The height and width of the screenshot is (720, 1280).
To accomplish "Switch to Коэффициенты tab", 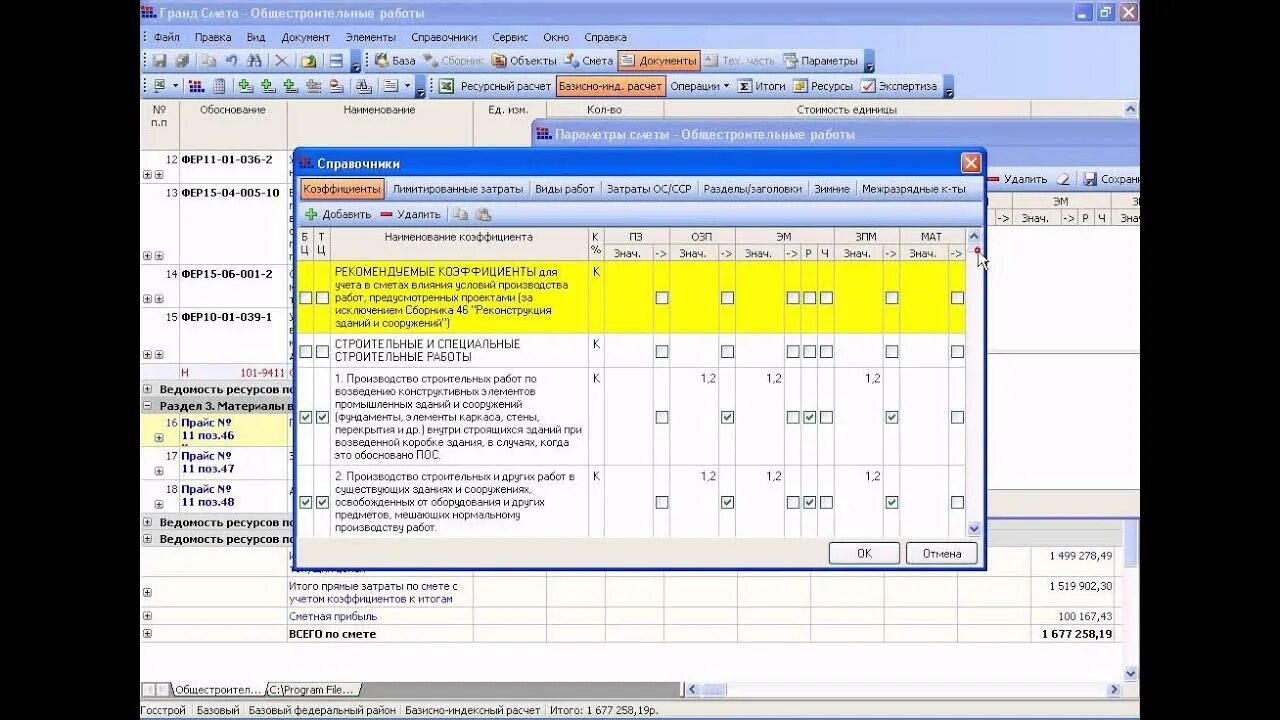I will click(x=342, y=189).
